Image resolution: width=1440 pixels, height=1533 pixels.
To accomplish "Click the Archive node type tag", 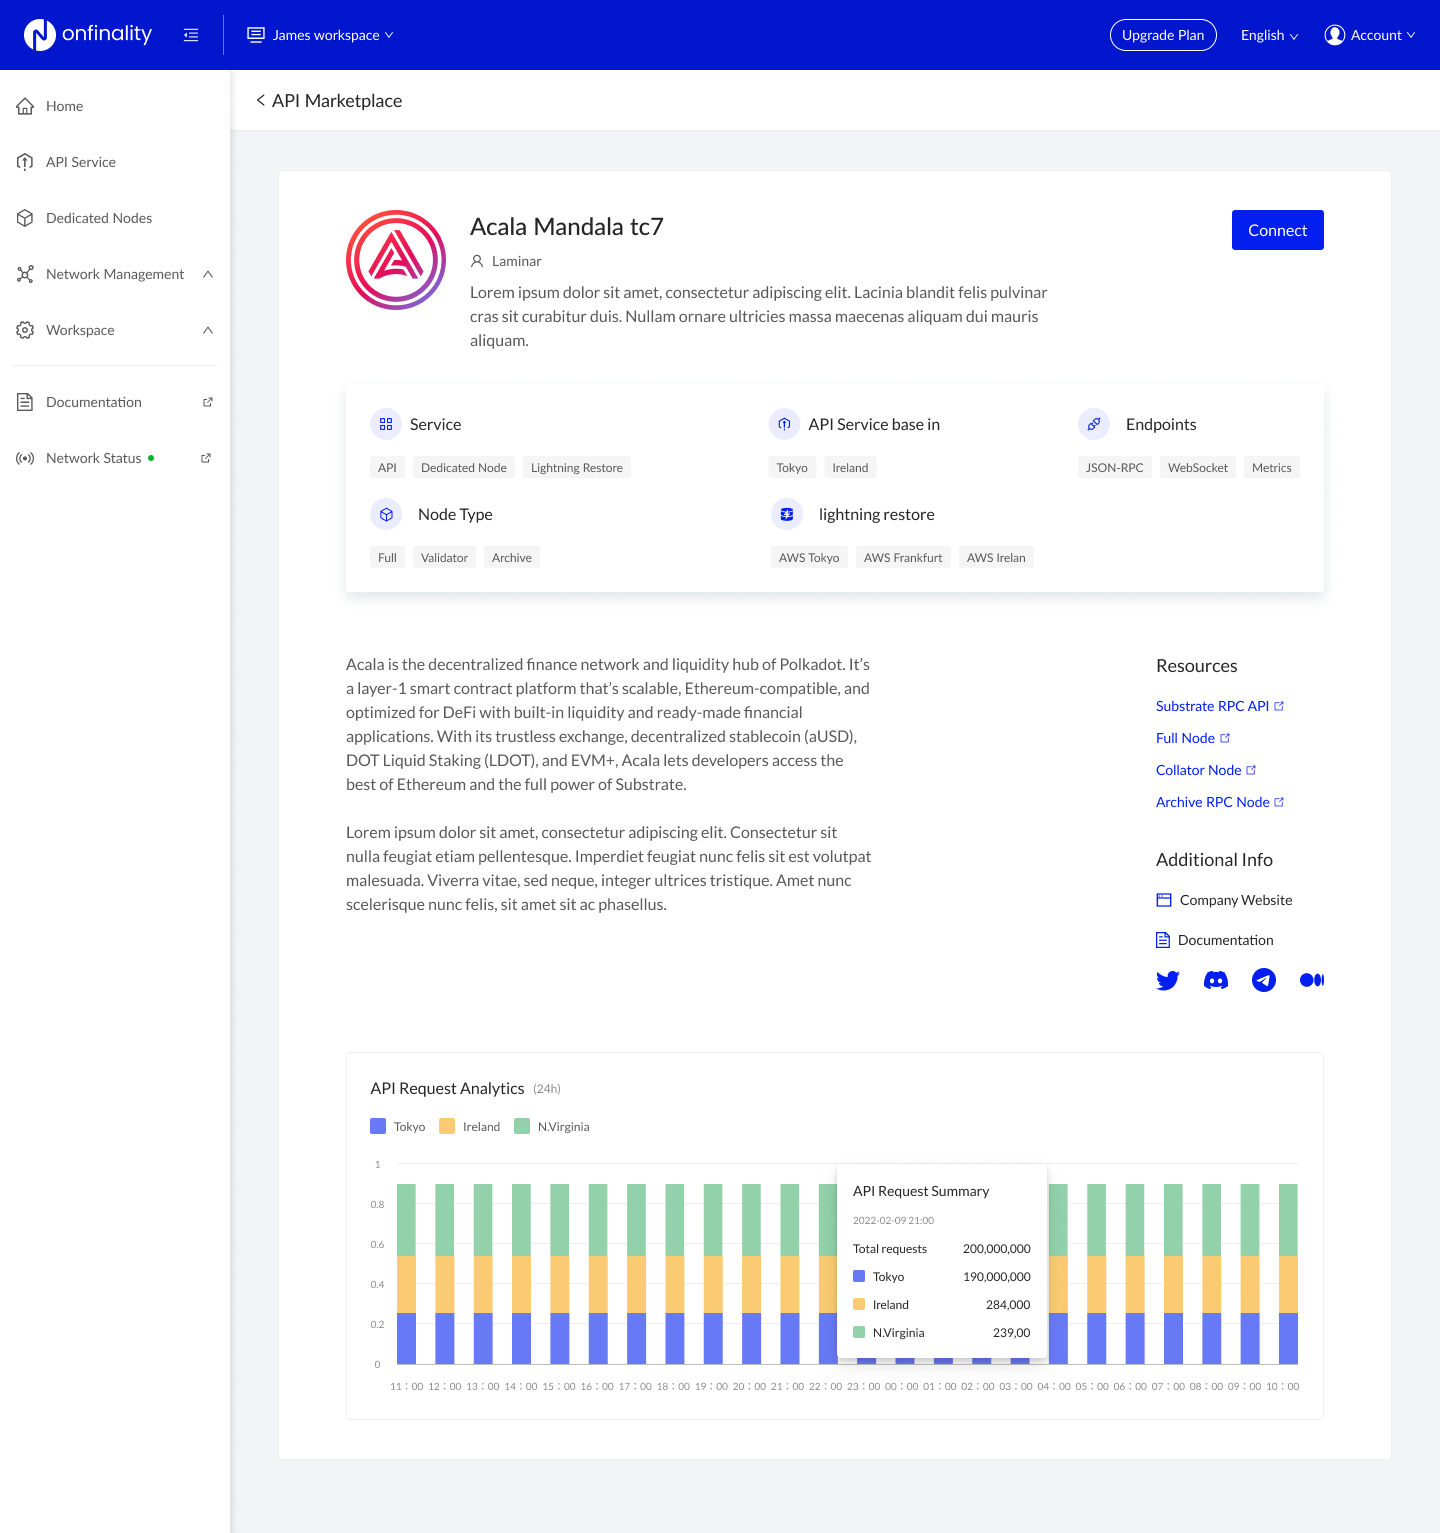I will tap(512, 557).
